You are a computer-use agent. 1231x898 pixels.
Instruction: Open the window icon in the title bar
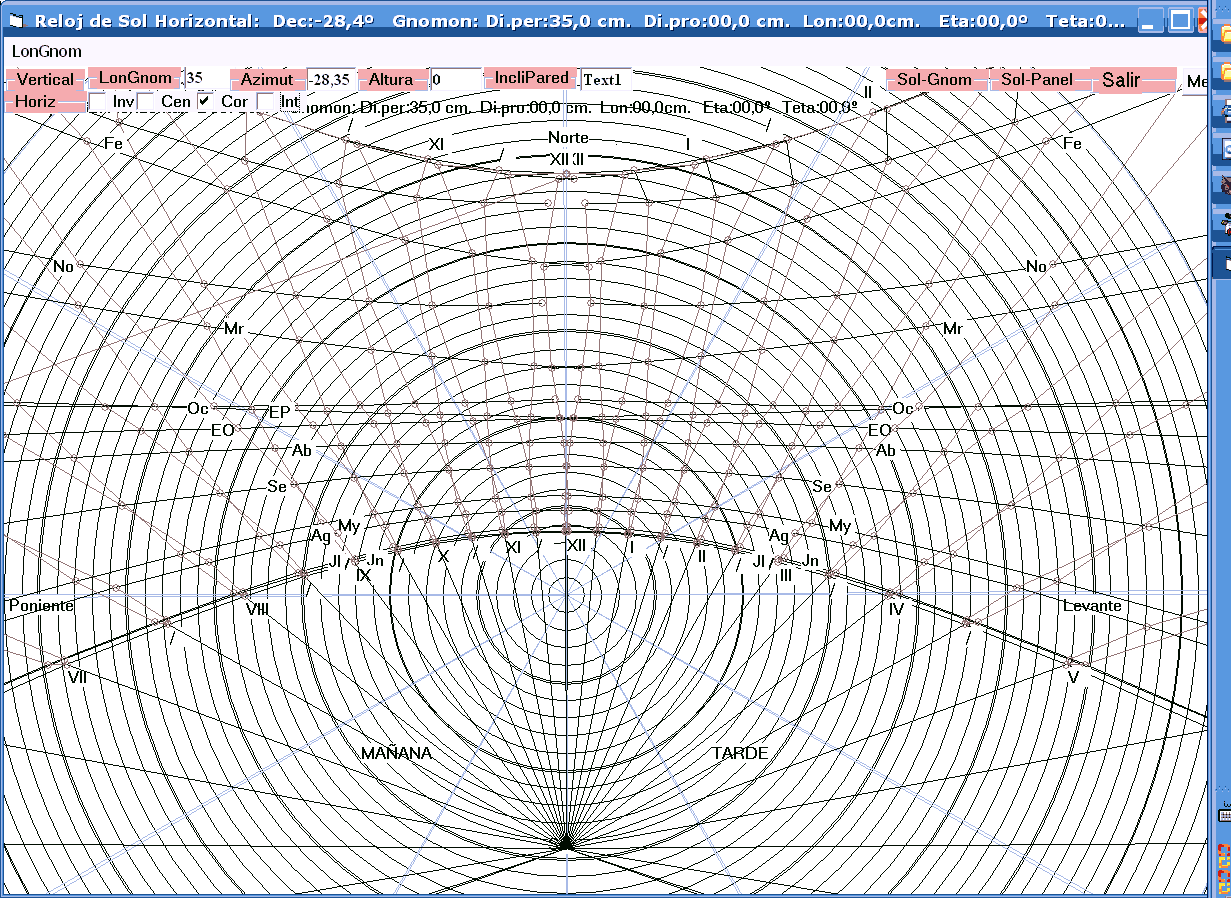[14, 20]
